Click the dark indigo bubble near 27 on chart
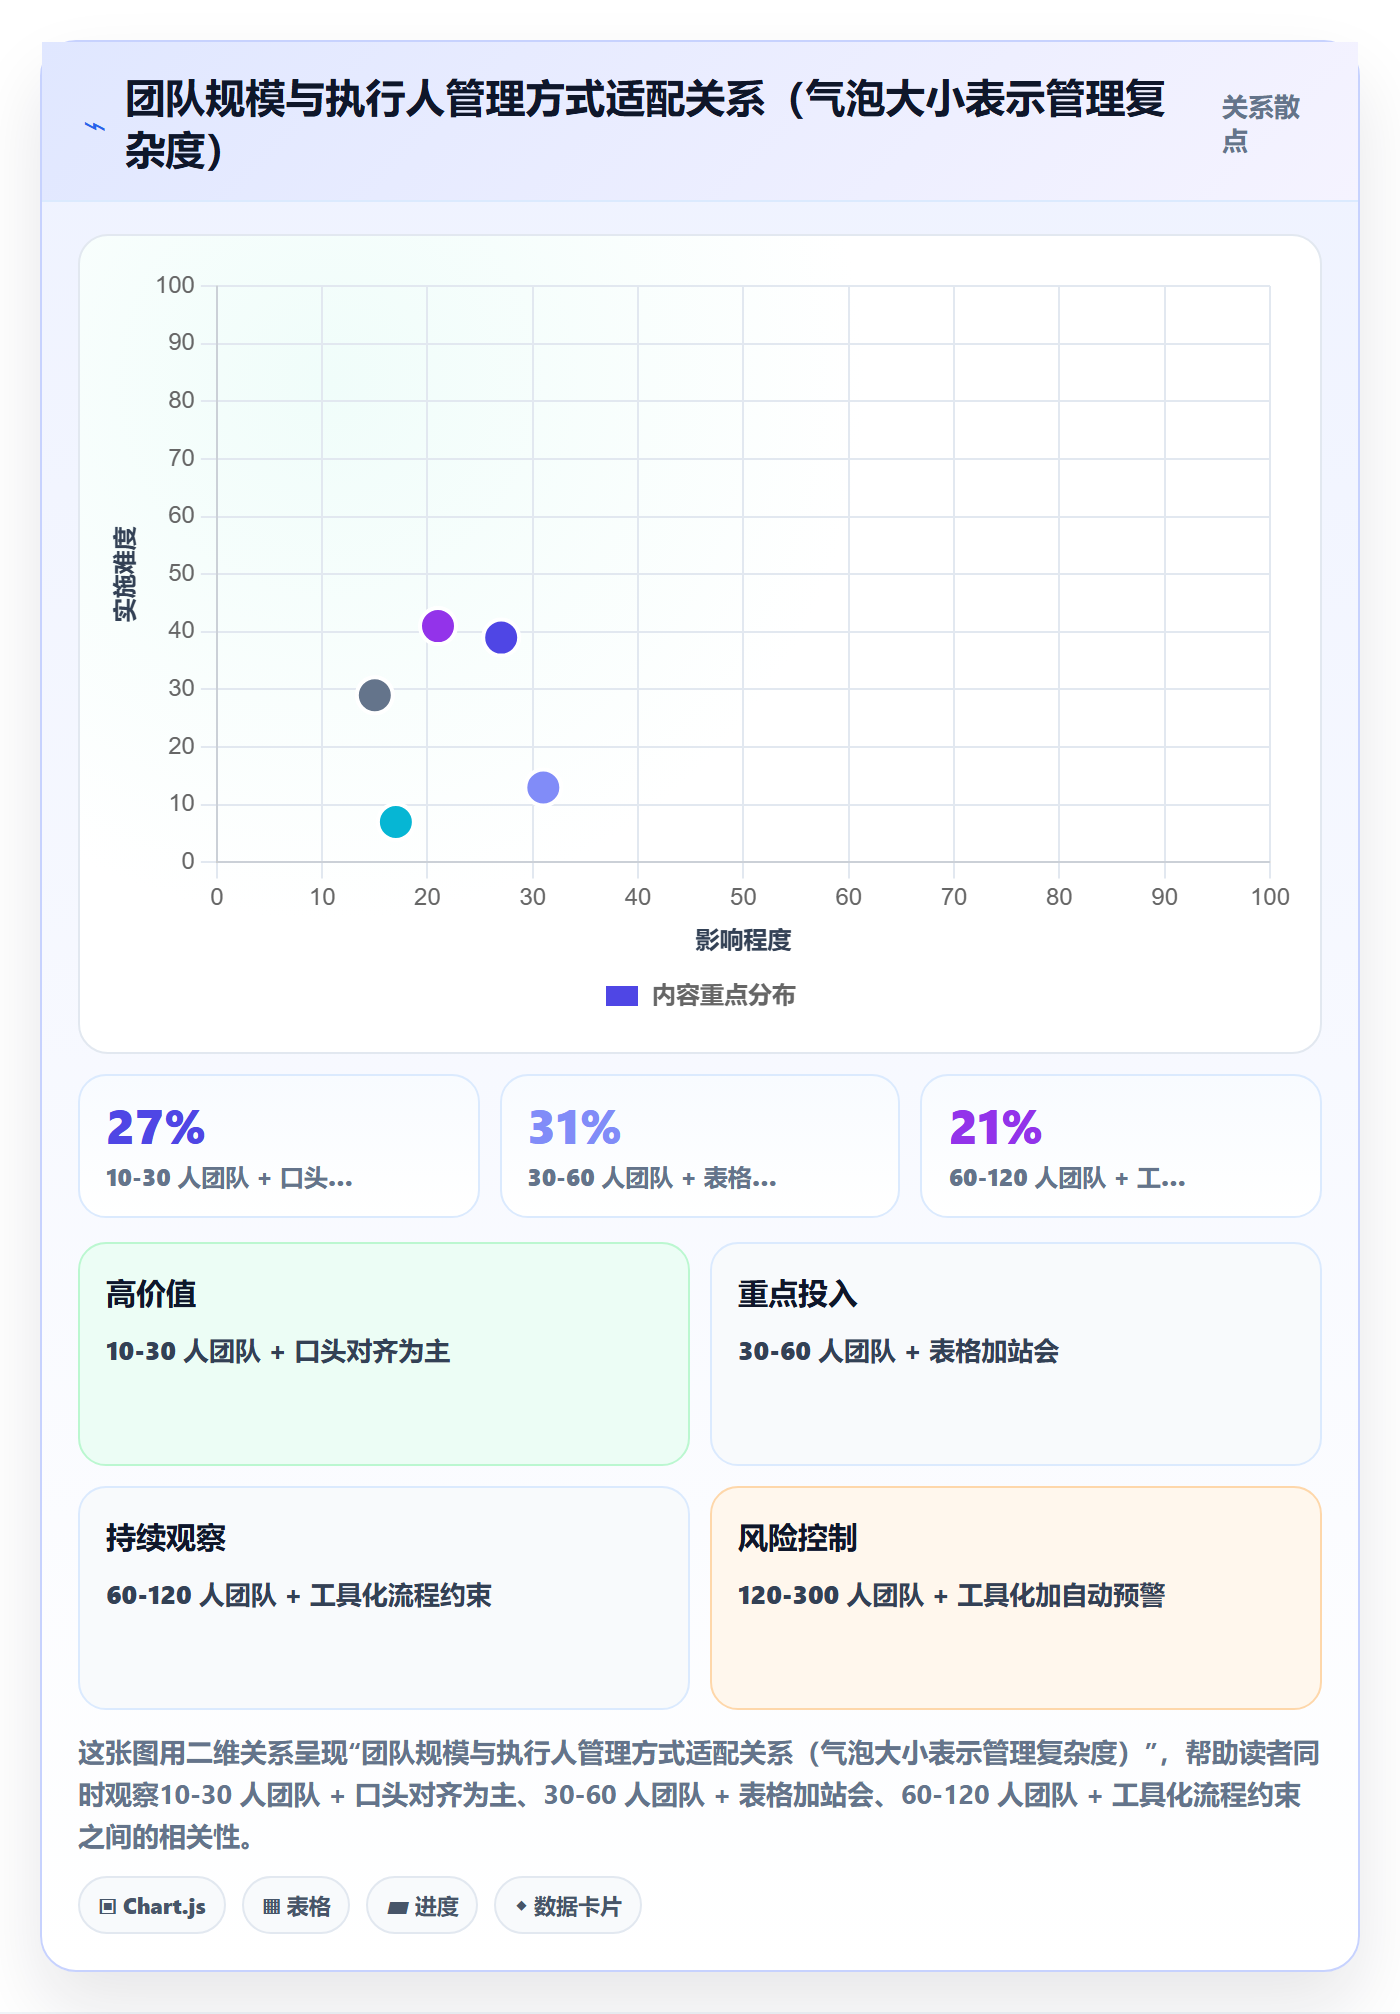The width and height of the screenshot is (1400, 2014). coord(501,637)
